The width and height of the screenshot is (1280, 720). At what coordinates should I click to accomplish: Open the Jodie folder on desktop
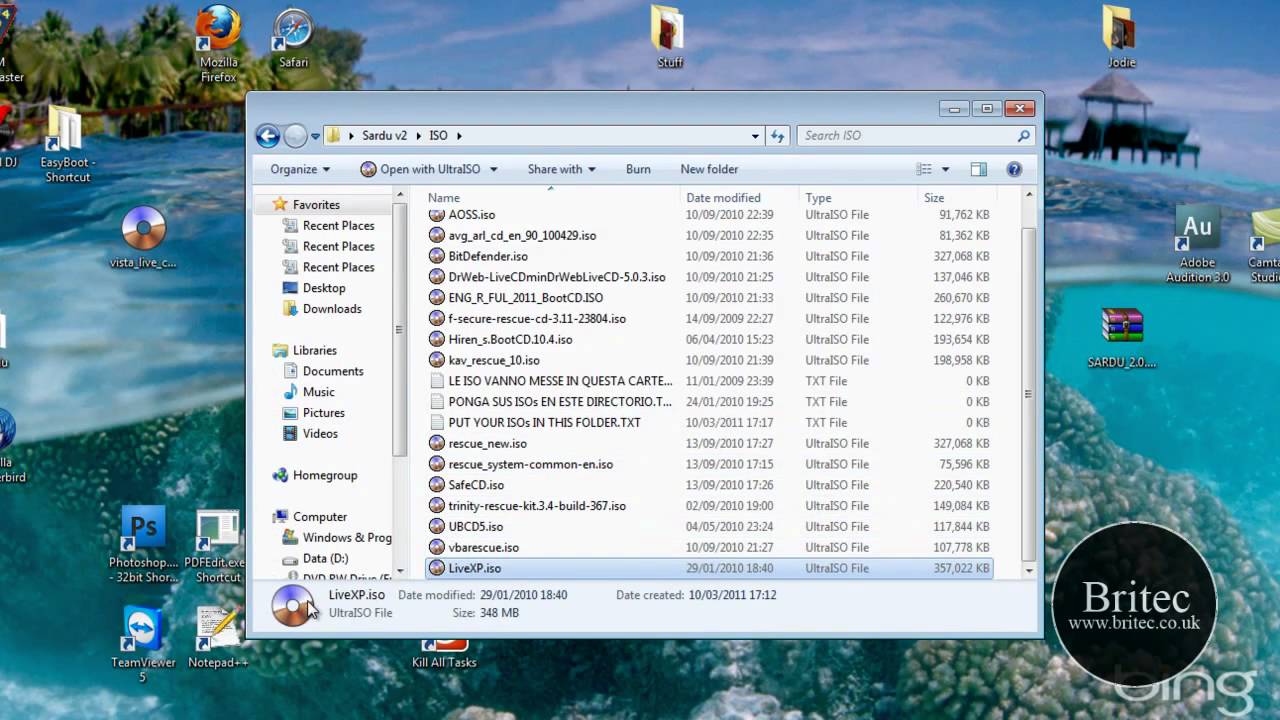(x=1121, y=36)
